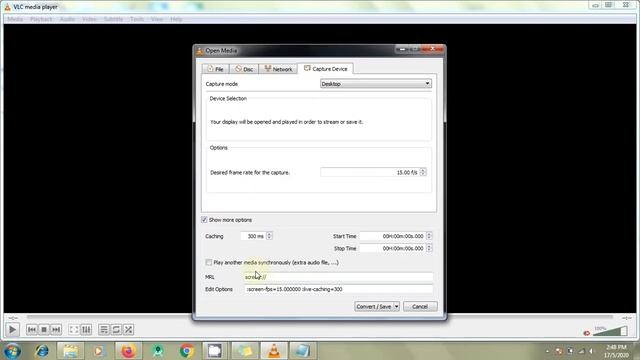The height and width of the screenshot is (360, 640).
Task: Click the Caching value field
Action: pyautogui.click(x=253, y=236)
